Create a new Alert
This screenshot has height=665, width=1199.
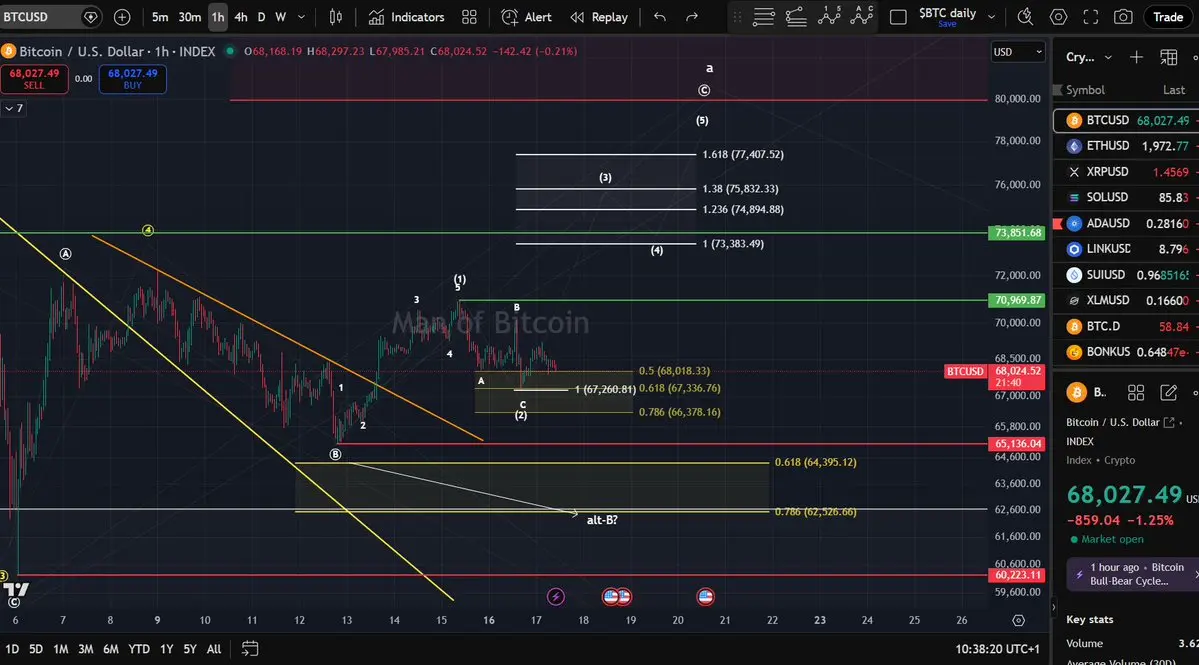pyautogui.click(x=526, y=17)
